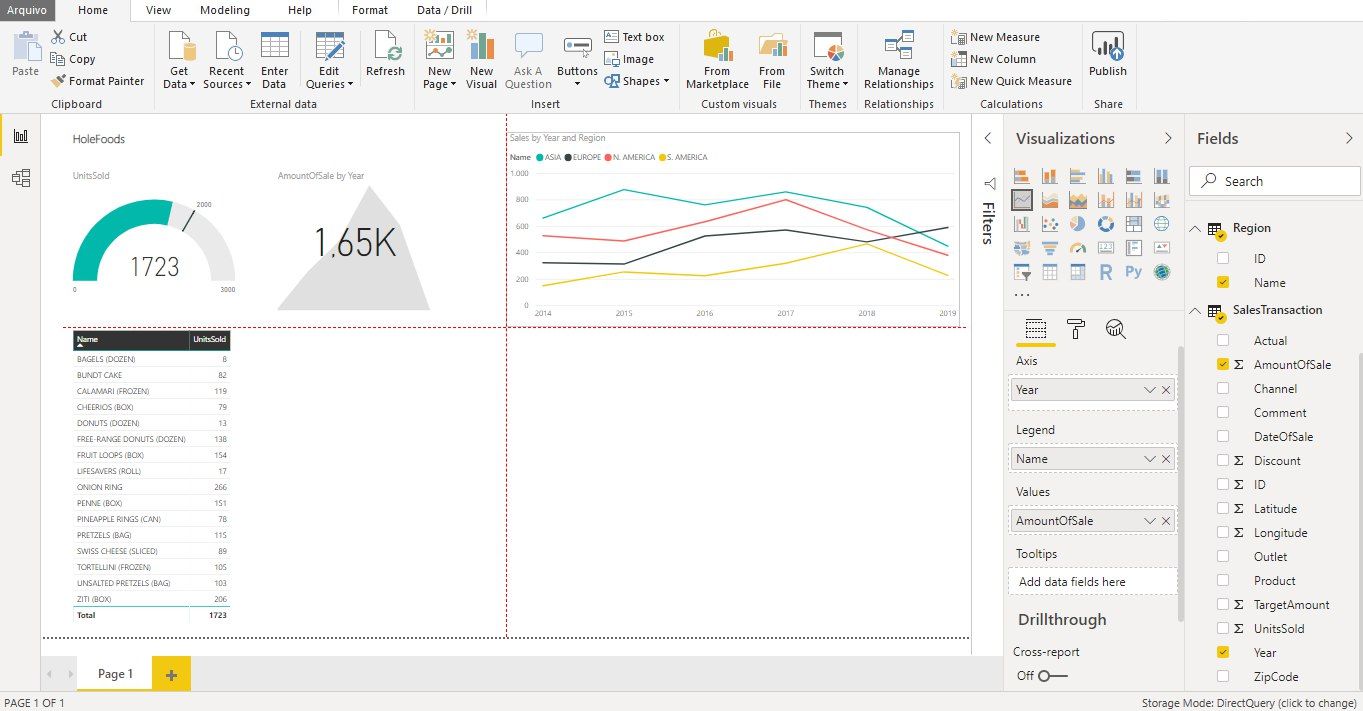Screen dimensions: 1363x711
Task: Collapse the SalesTransaction table in Fields
Action: click(1195, 311)
